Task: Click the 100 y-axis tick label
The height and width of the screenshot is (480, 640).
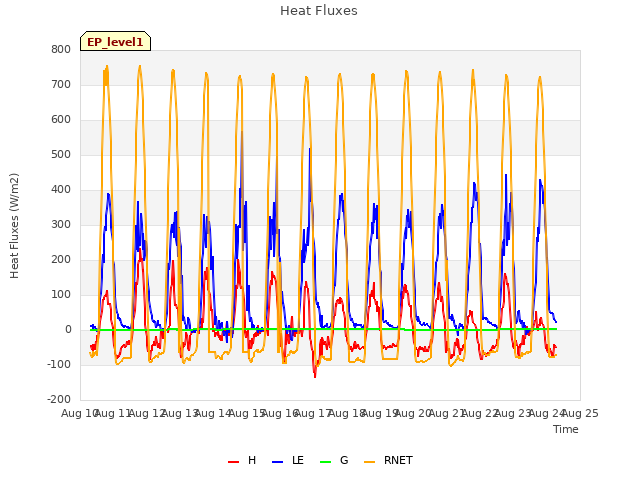Action: (x=61, y=295)
